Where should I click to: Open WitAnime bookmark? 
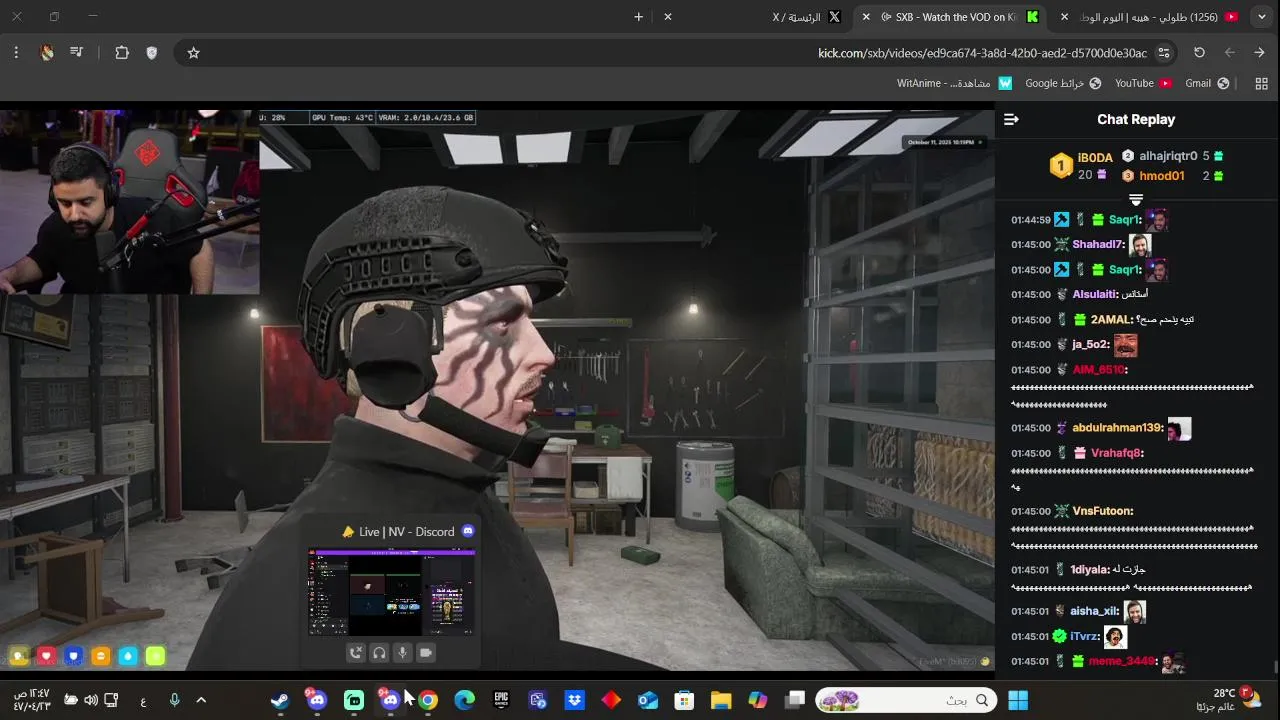coord(954,84)
